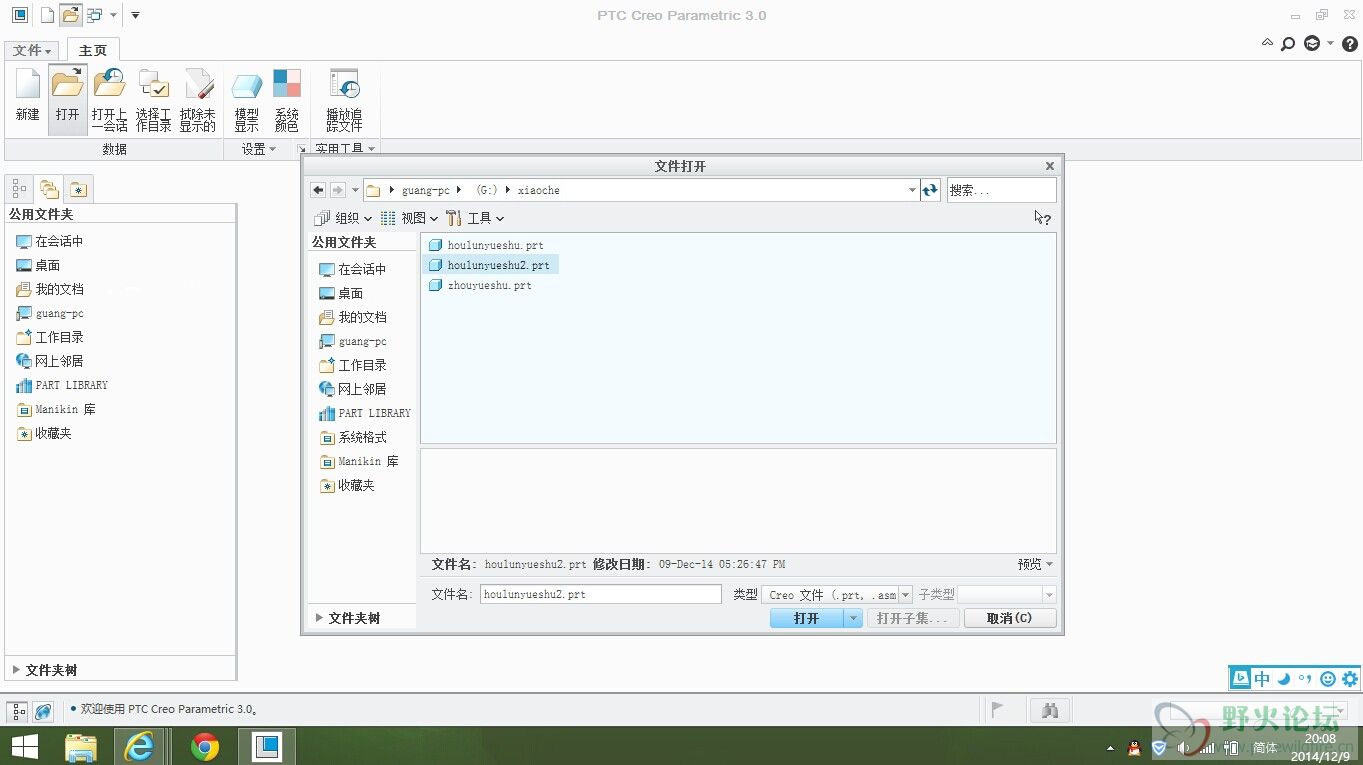Switch to the model tree navigator tab
This screenshot has width=1363, height=765.
[x=19, y=188]
